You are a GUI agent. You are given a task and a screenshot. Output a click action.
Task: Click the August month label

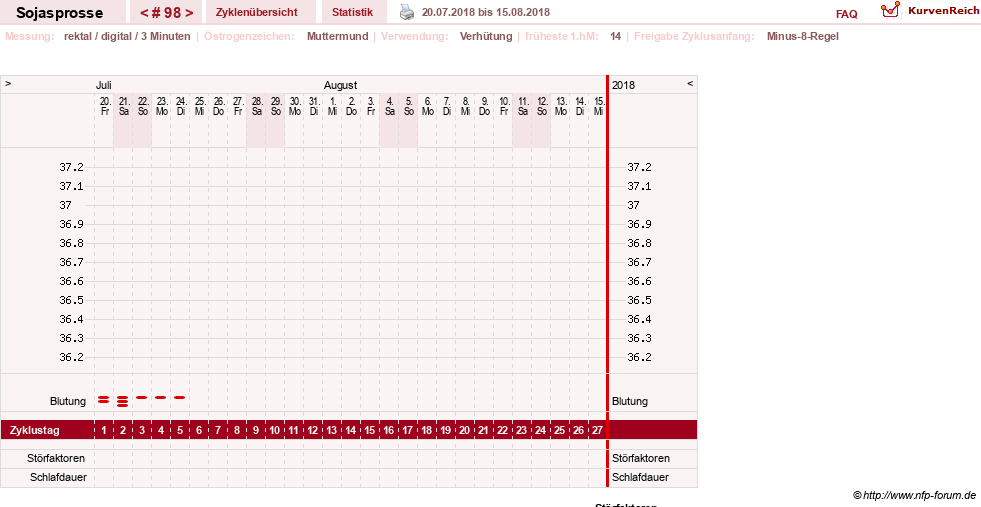click(x=340, y=85)
